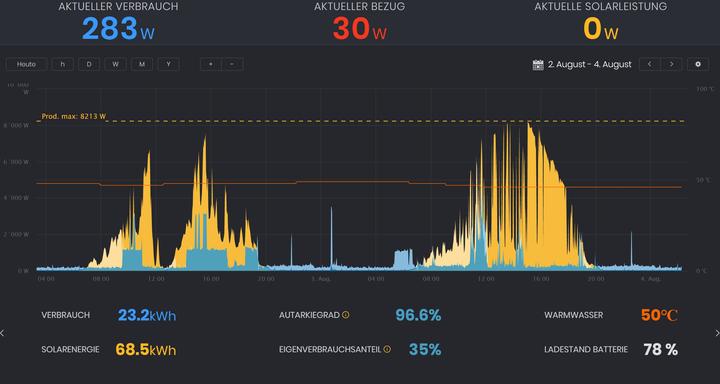720x384 pixels.
Task: Switch to the day 'D' view
Action: pos(89,64)
